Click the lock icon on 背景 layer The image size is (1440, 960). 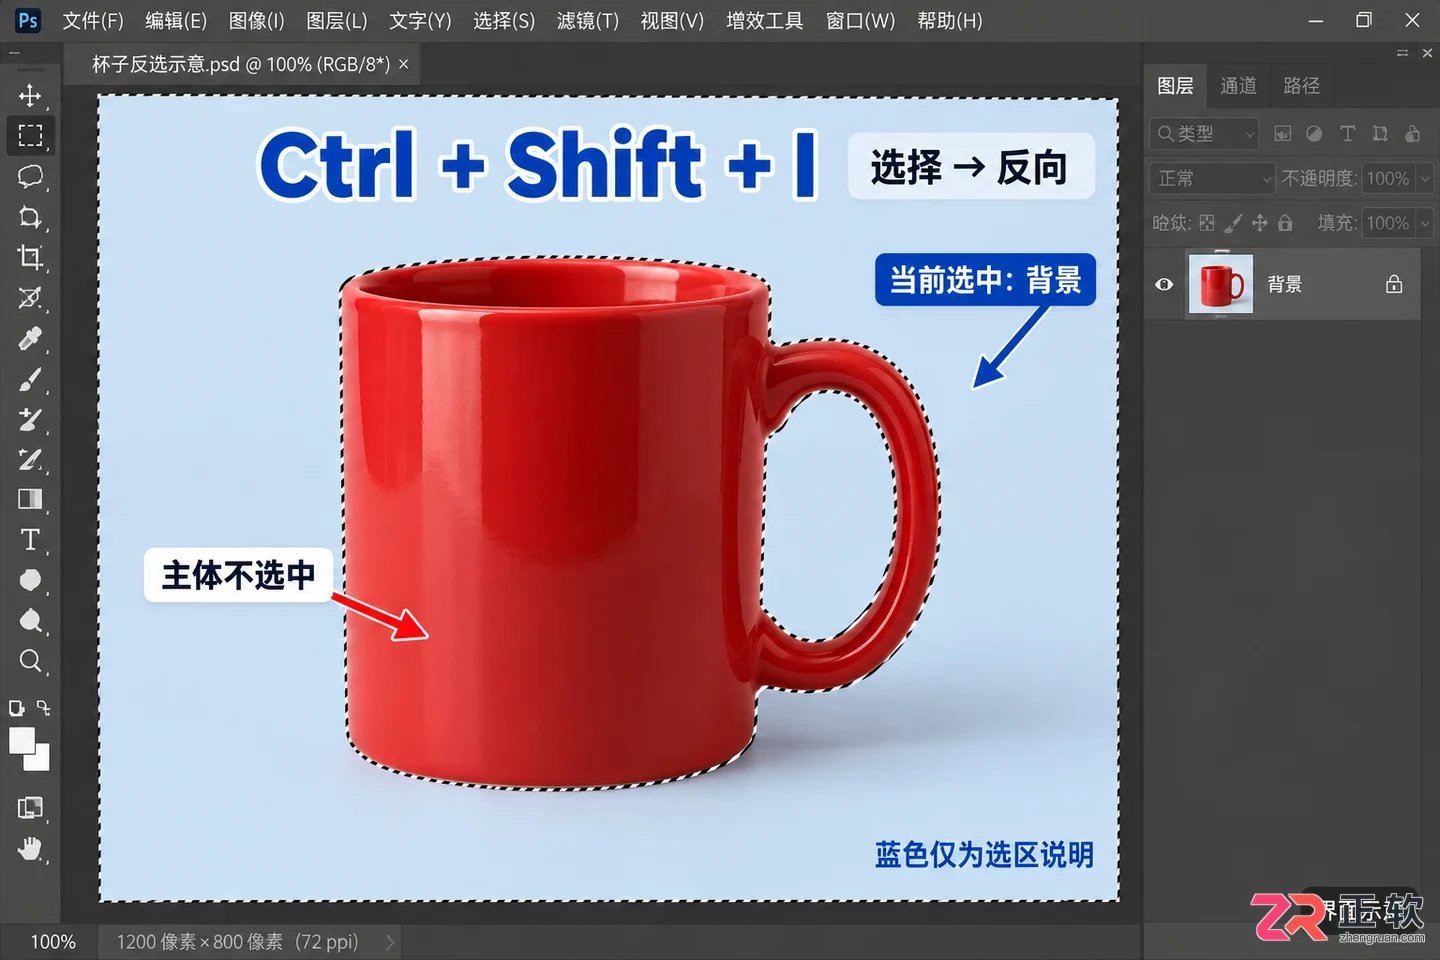1394,285
